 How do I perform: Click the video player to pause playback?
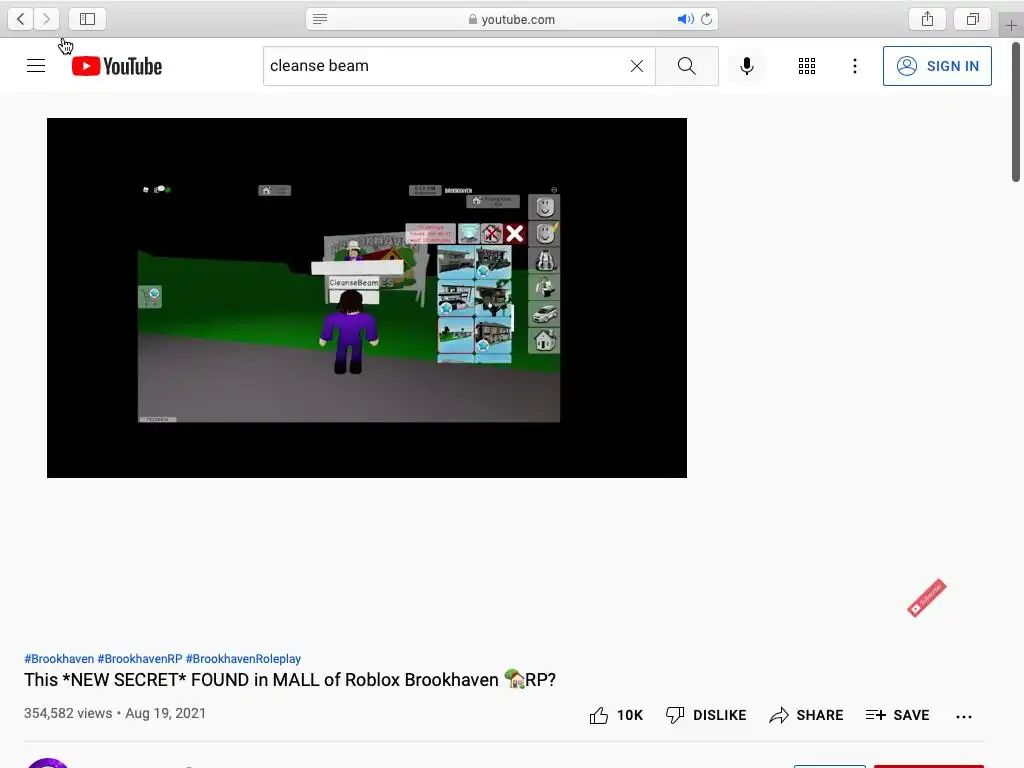pos(367,298)
